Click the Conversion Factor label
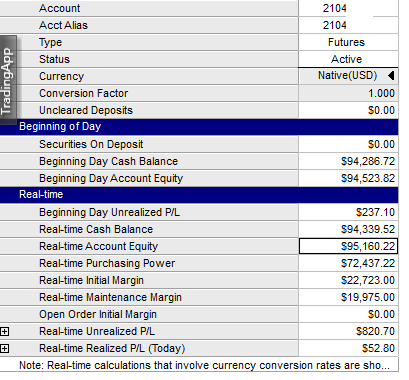409x380 pixels. pos(83,93)
